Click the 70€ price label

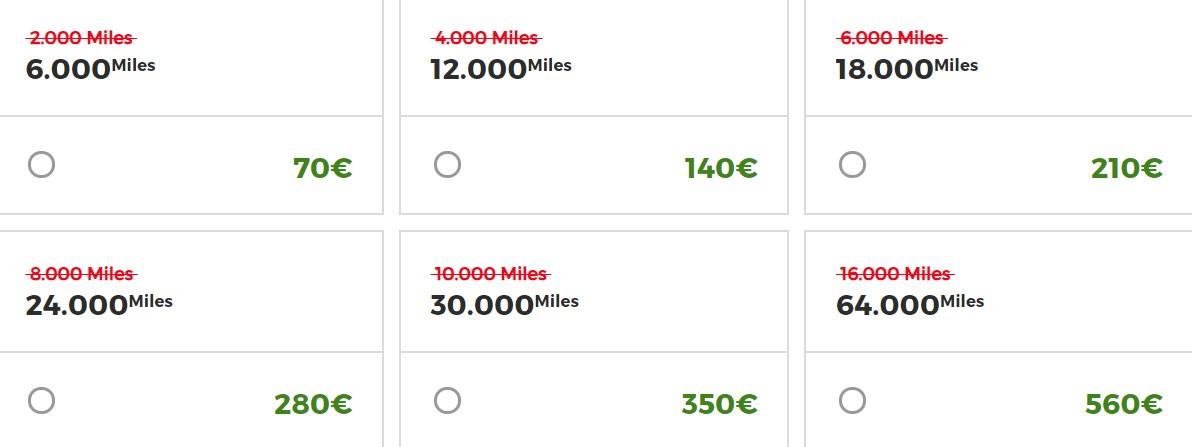(x=322, y=168)
